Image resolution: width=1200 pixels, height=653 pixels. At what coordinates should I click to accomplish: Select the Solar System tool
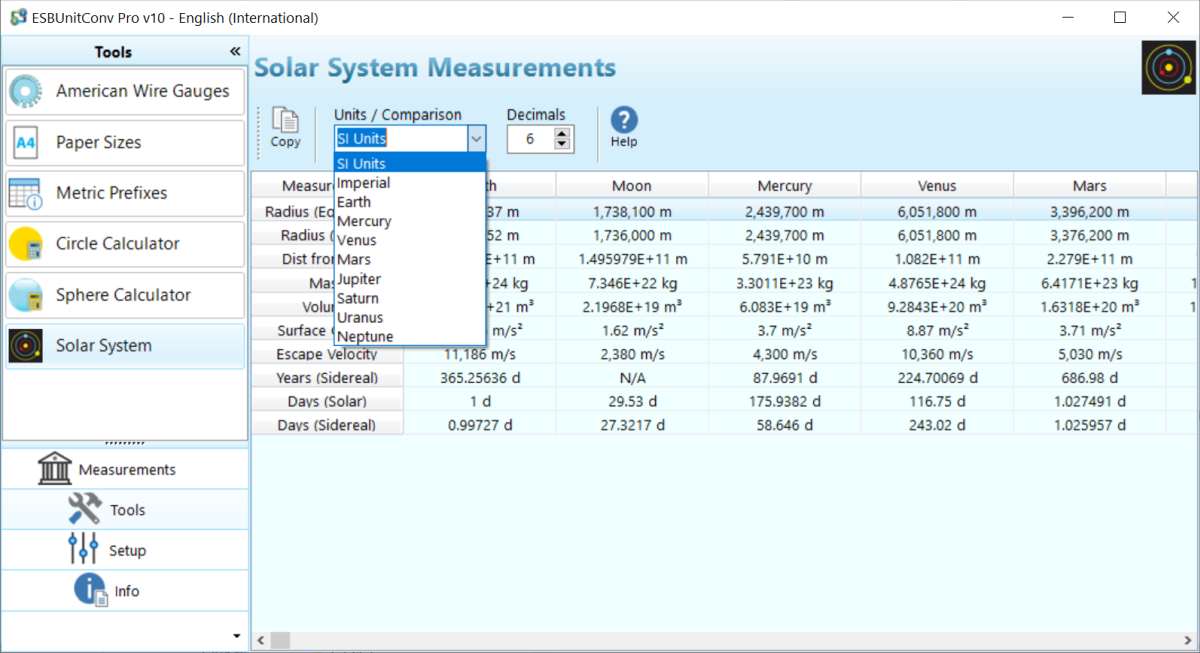124,345
